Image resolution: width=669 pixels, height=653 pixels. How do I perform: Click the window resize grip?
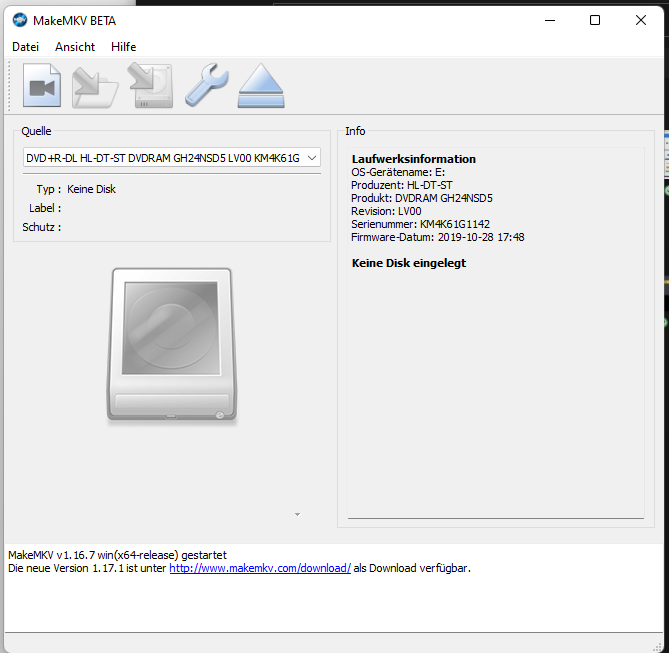pos(658,647)
